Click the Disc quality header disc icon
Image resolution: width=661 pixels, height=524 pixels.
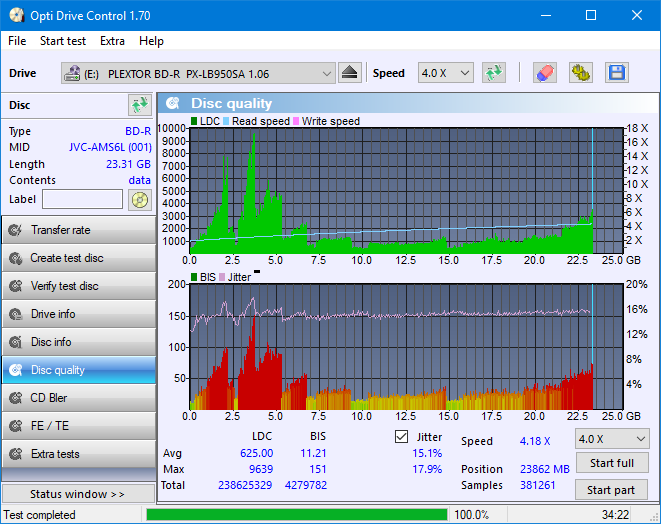point(173,103)
